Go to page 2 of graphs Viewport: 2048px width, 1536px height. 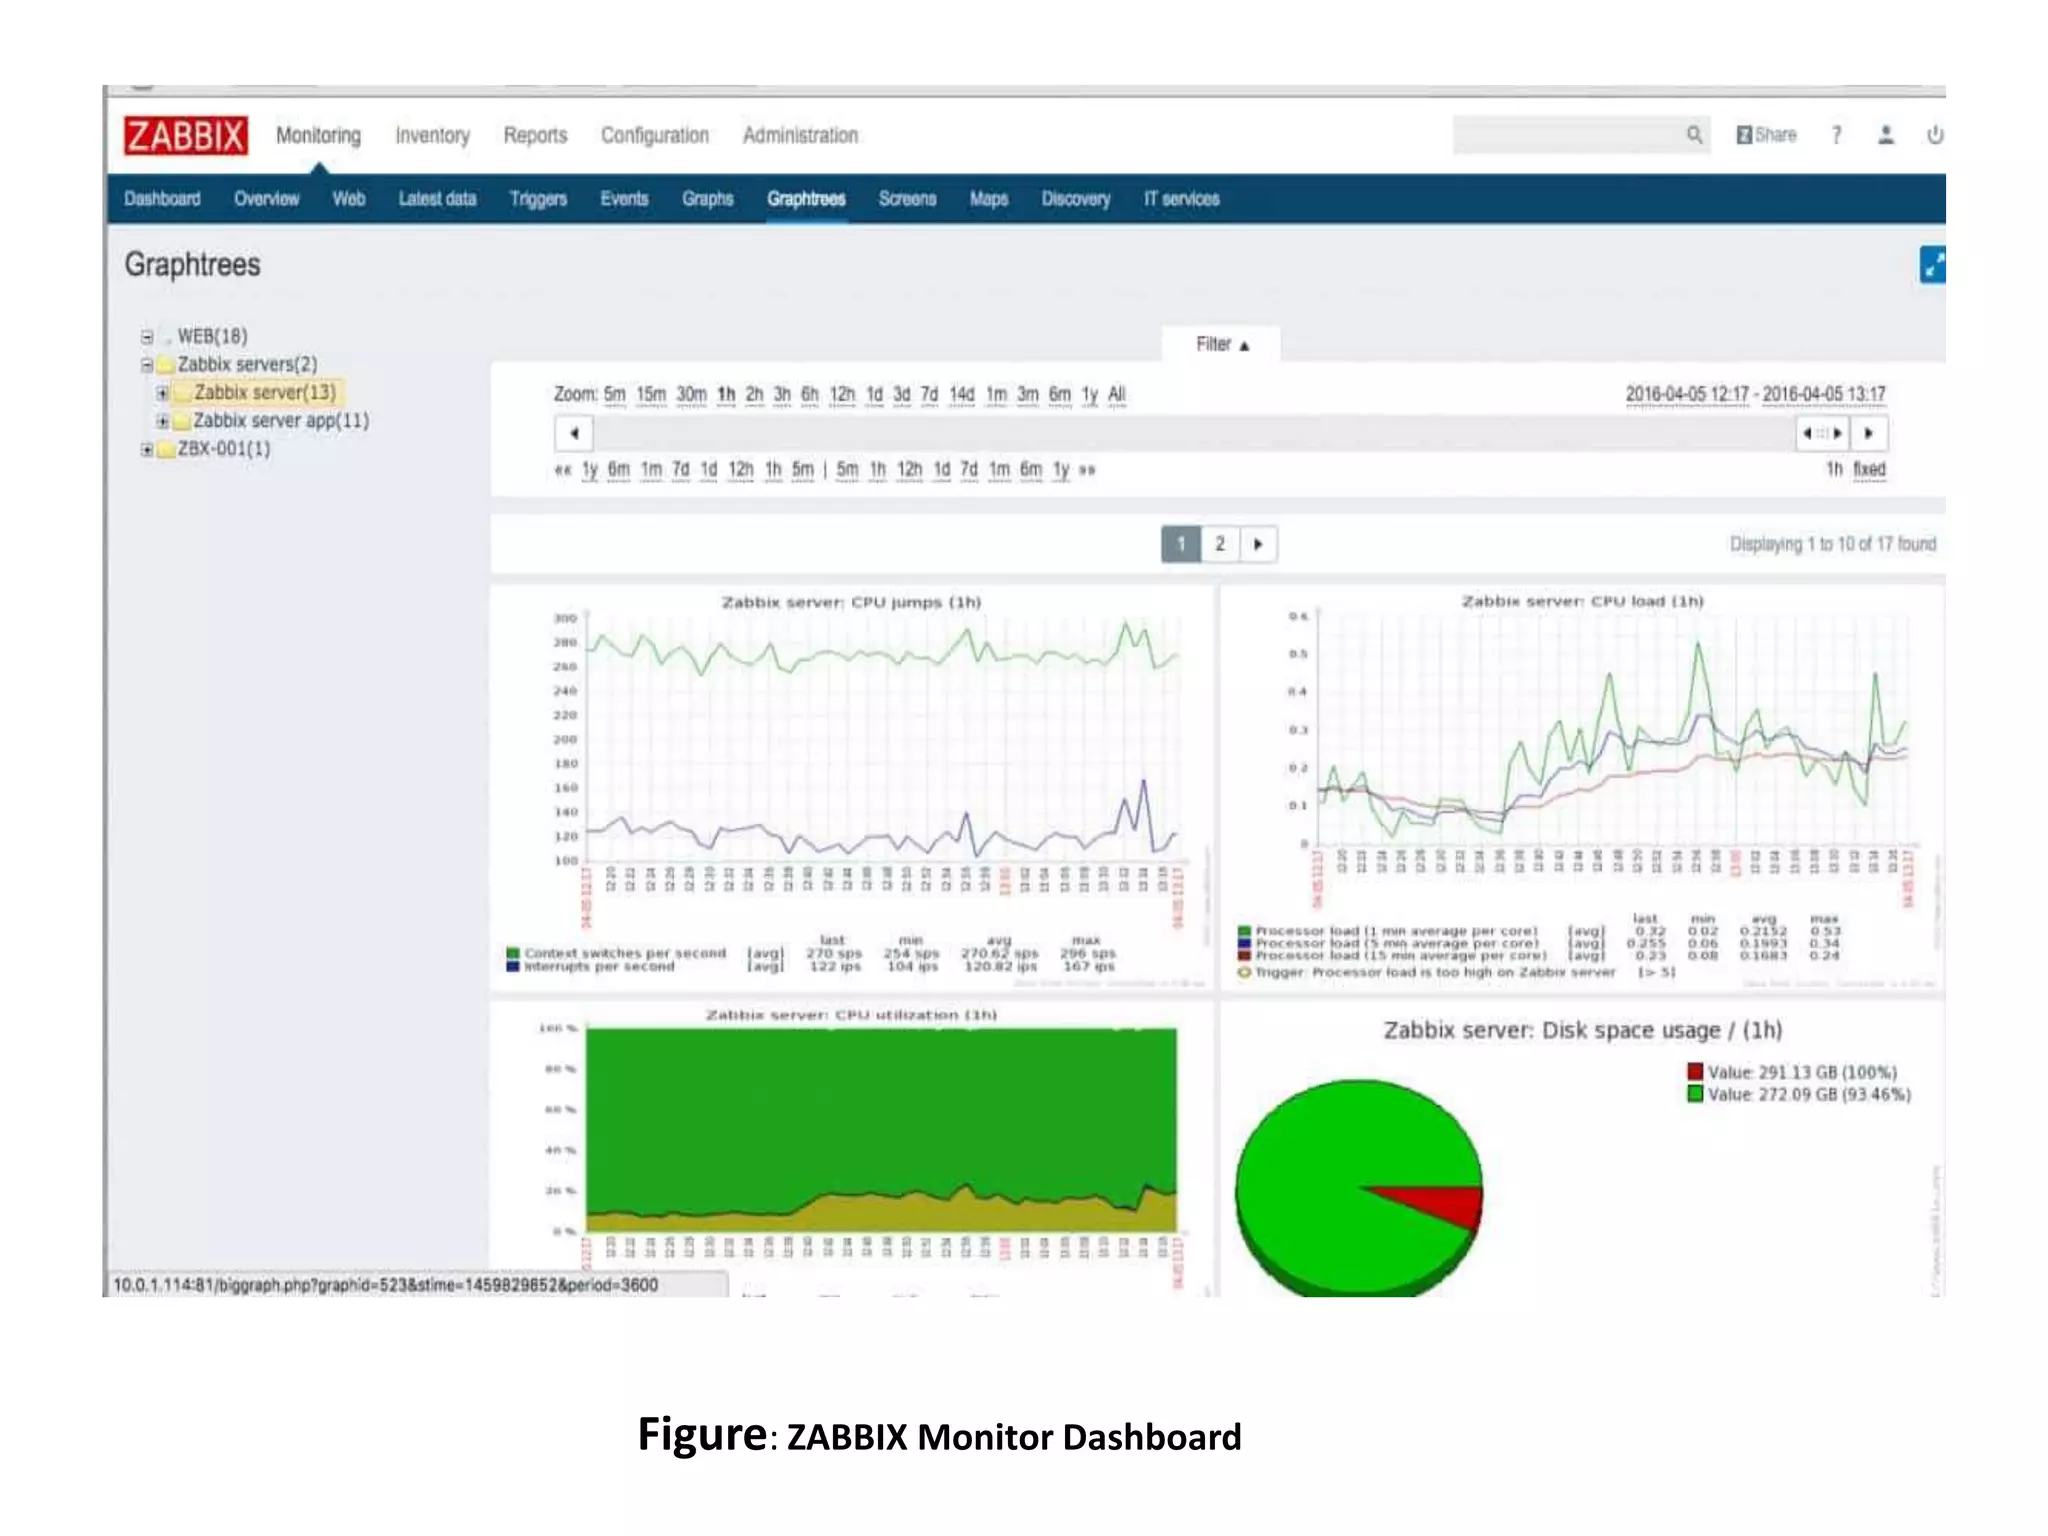pyautogui.click(x=1220, y=544)
